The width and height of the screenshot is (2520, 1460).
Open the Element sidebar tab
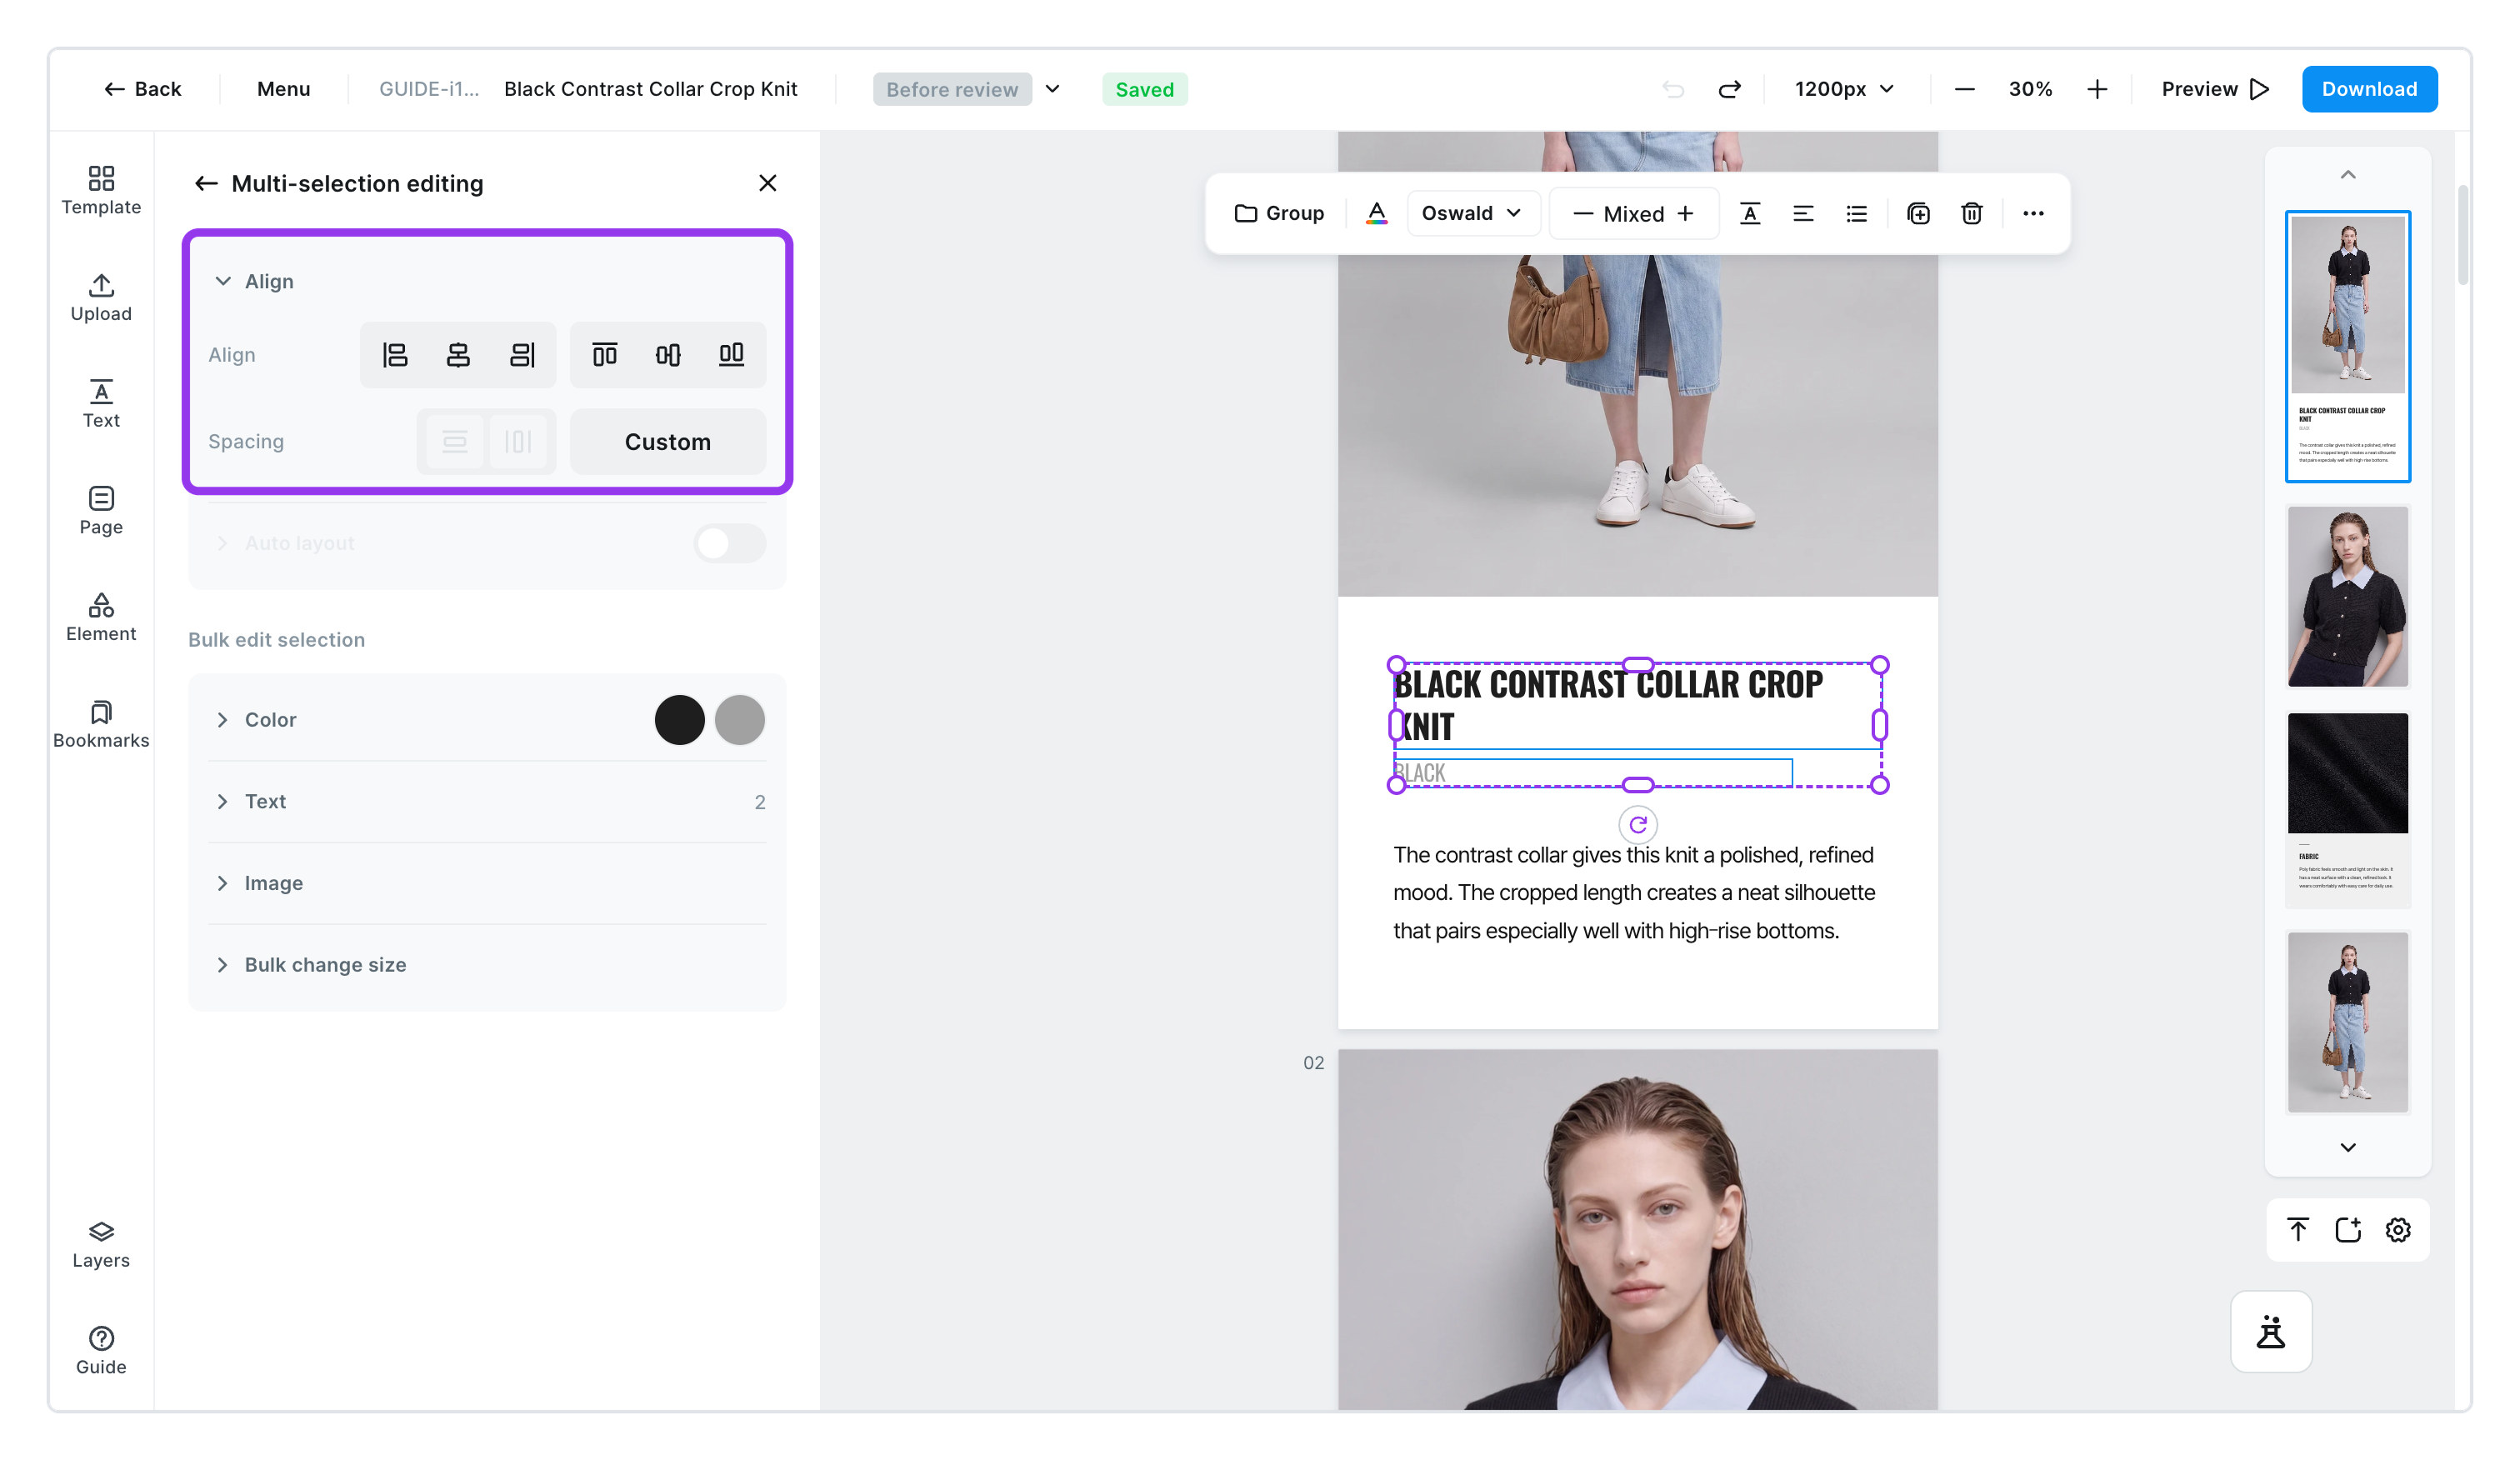(101, 617)
